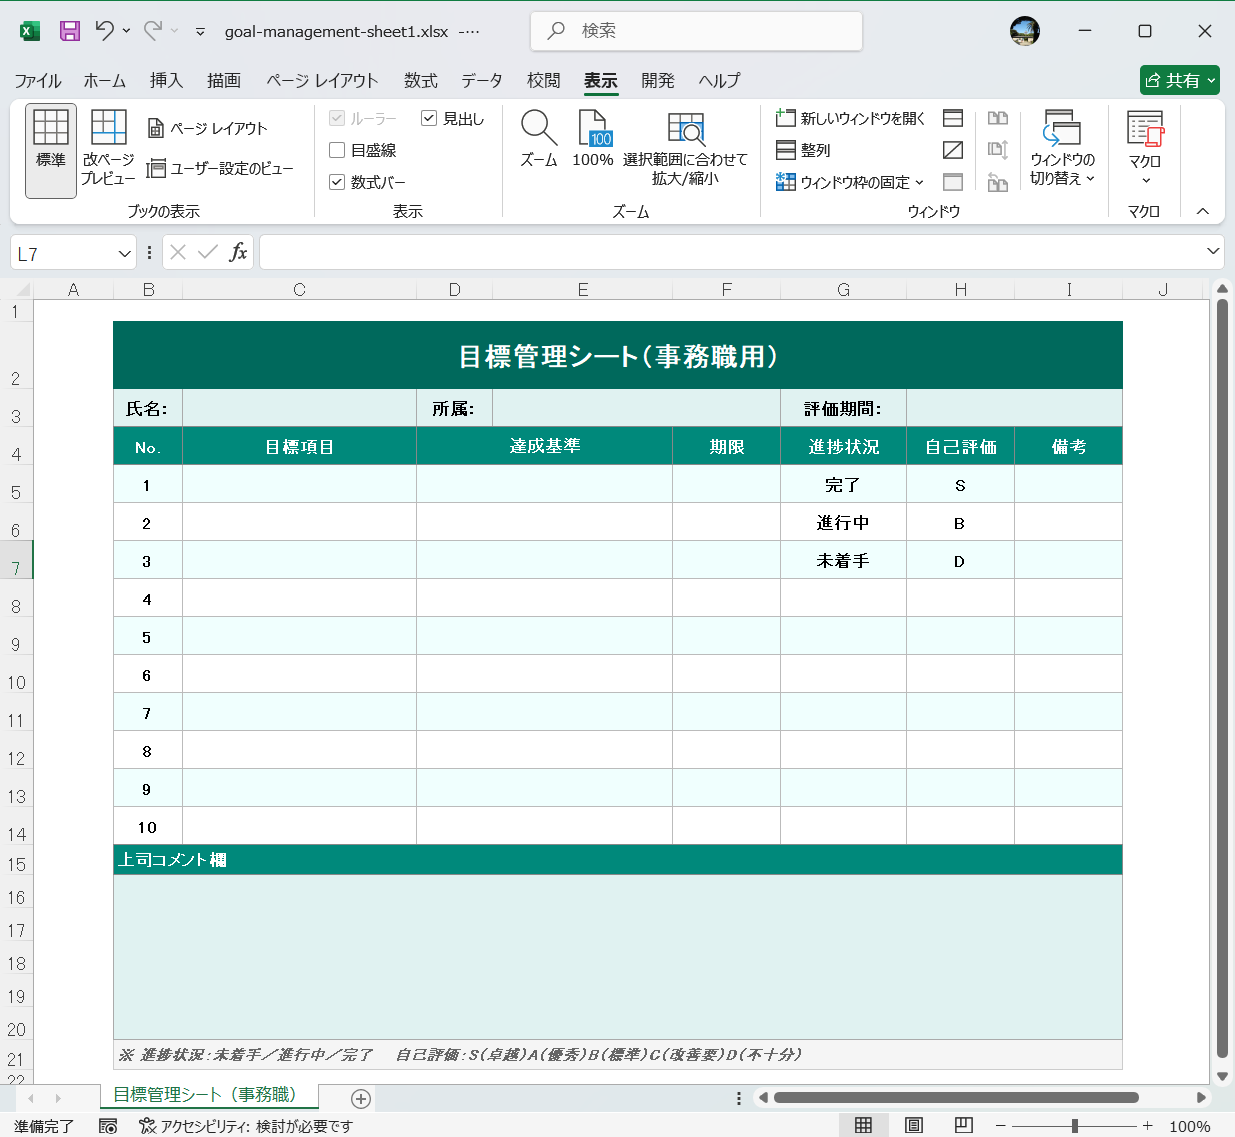
Task: Open the ファイル menu
Action: (x=38, y=80)
